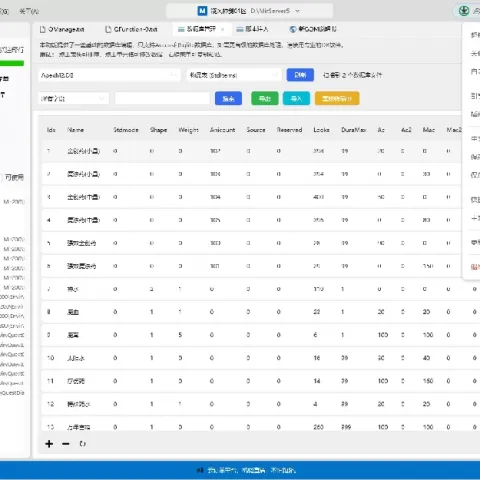The image size is (480, 480).
Task: Click the Weight column header
Action: pyautogui.click(x=188, y=130)
